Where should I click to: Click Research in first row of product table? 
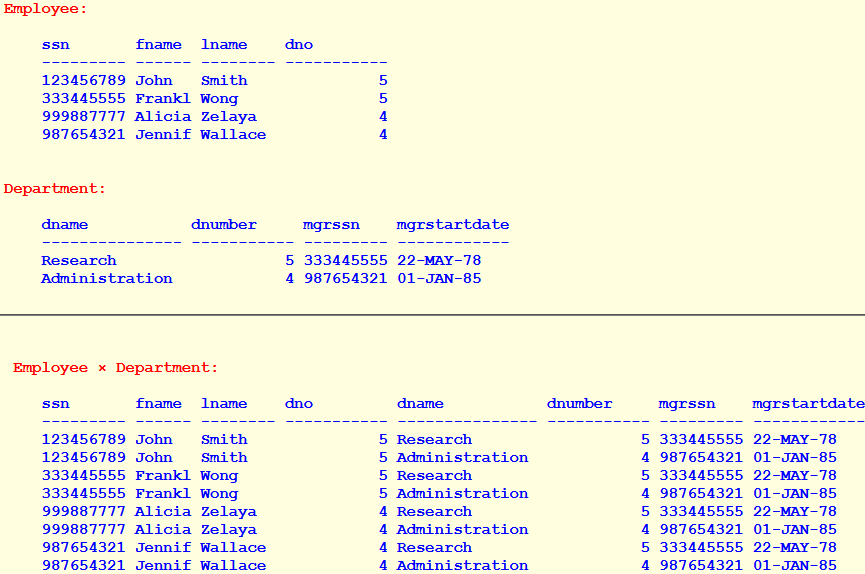pos(434,440)
